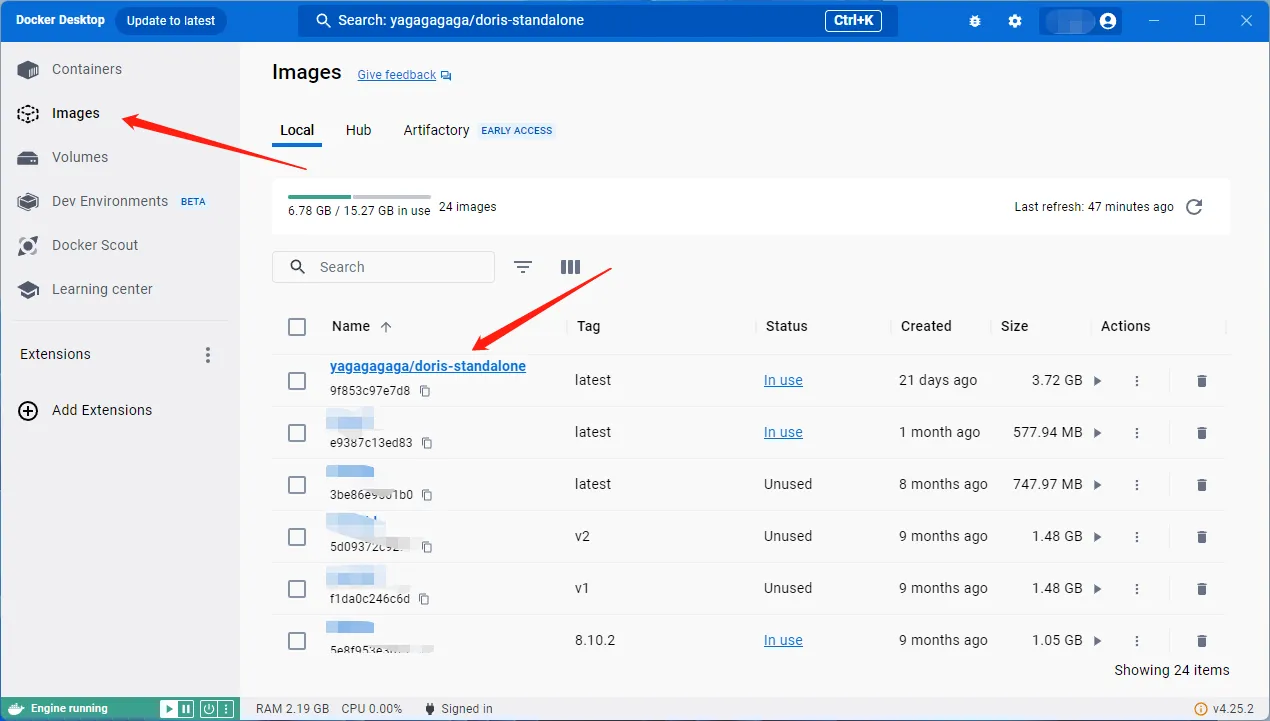Click In use status for yagagagaga/doris-standalone
Image resolution: width=1270 pixels, height=721 pixels.
click(x=783, y=381)
